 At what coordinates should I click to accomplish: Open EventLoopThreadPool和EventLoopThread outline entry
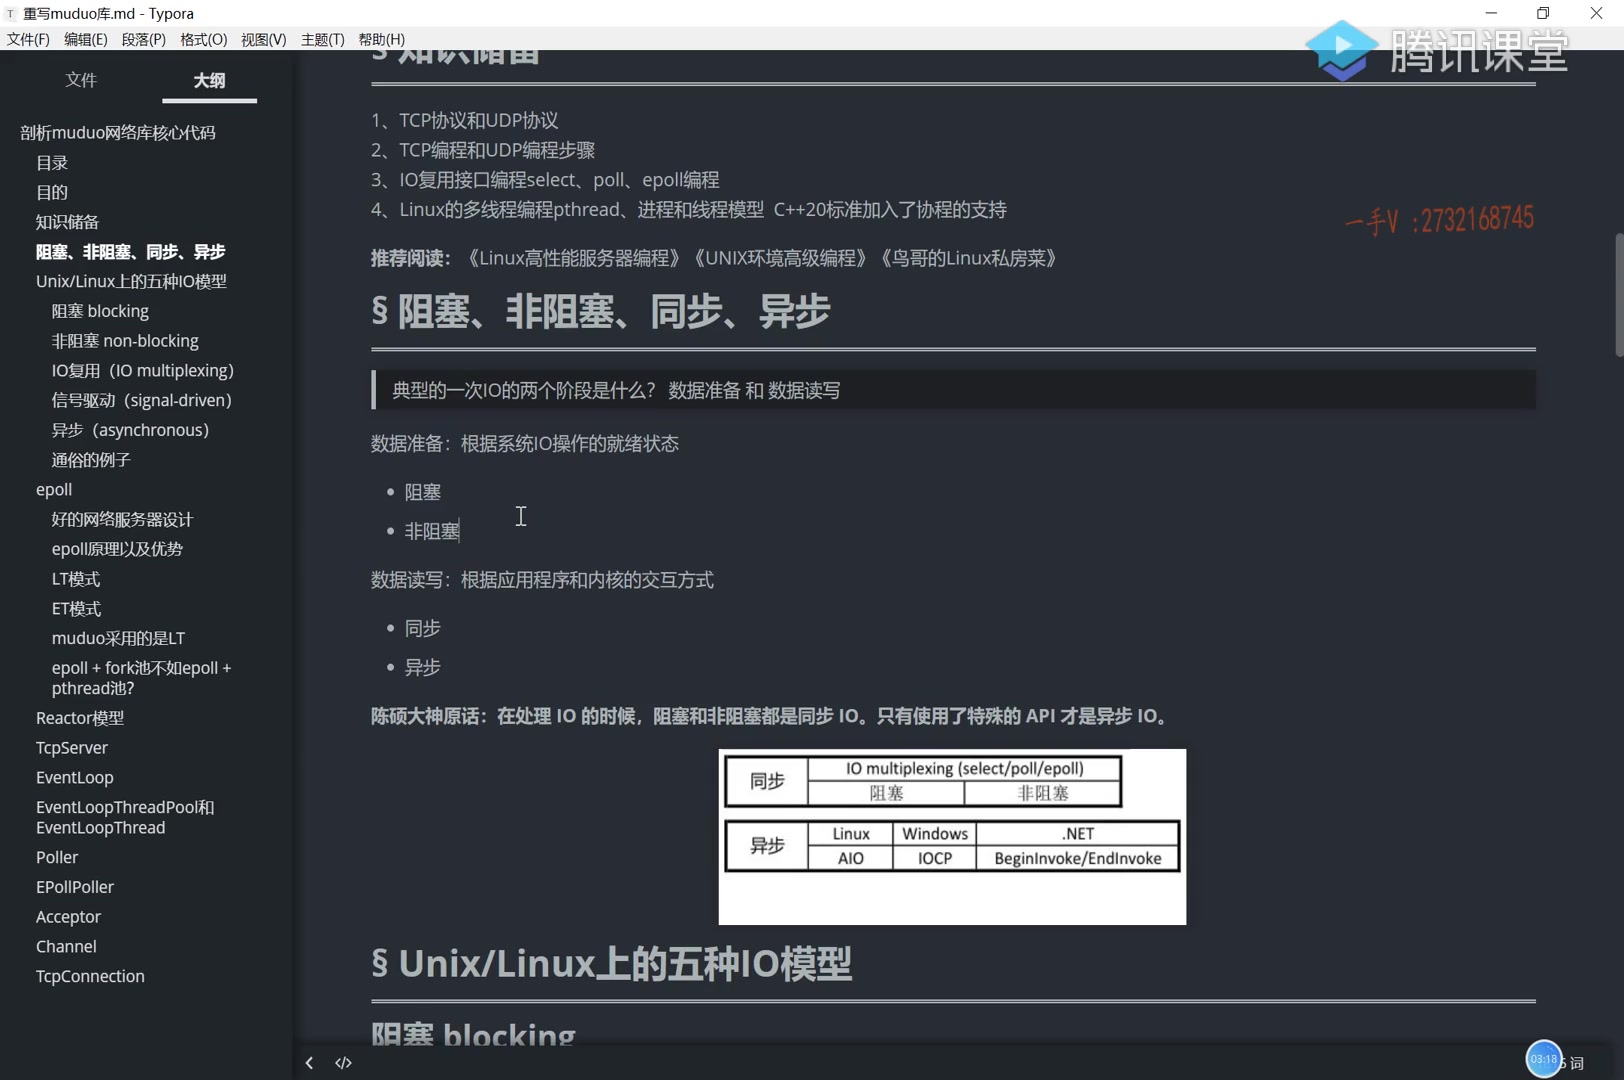click(x=125, y=818)
